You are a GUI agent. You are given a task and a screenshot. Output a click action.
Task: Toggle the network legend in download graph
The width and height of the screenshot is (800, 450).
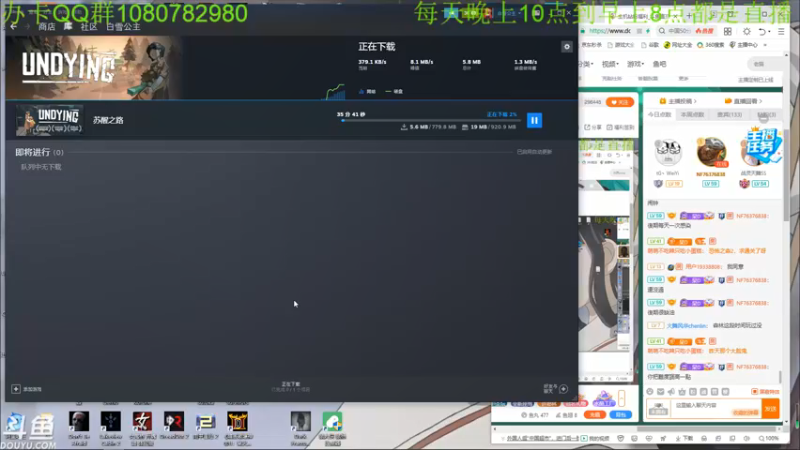367,91
